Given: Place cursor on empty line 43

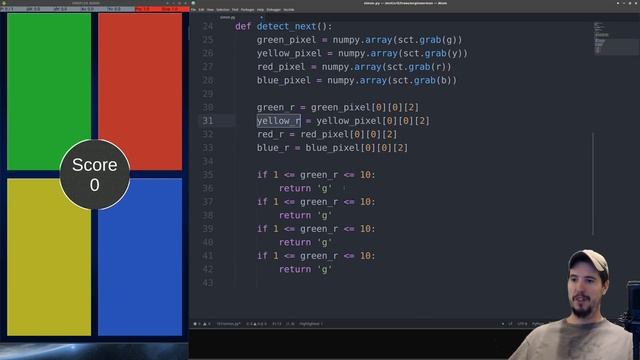Looking at the screenshot, I should click(408, 282).
